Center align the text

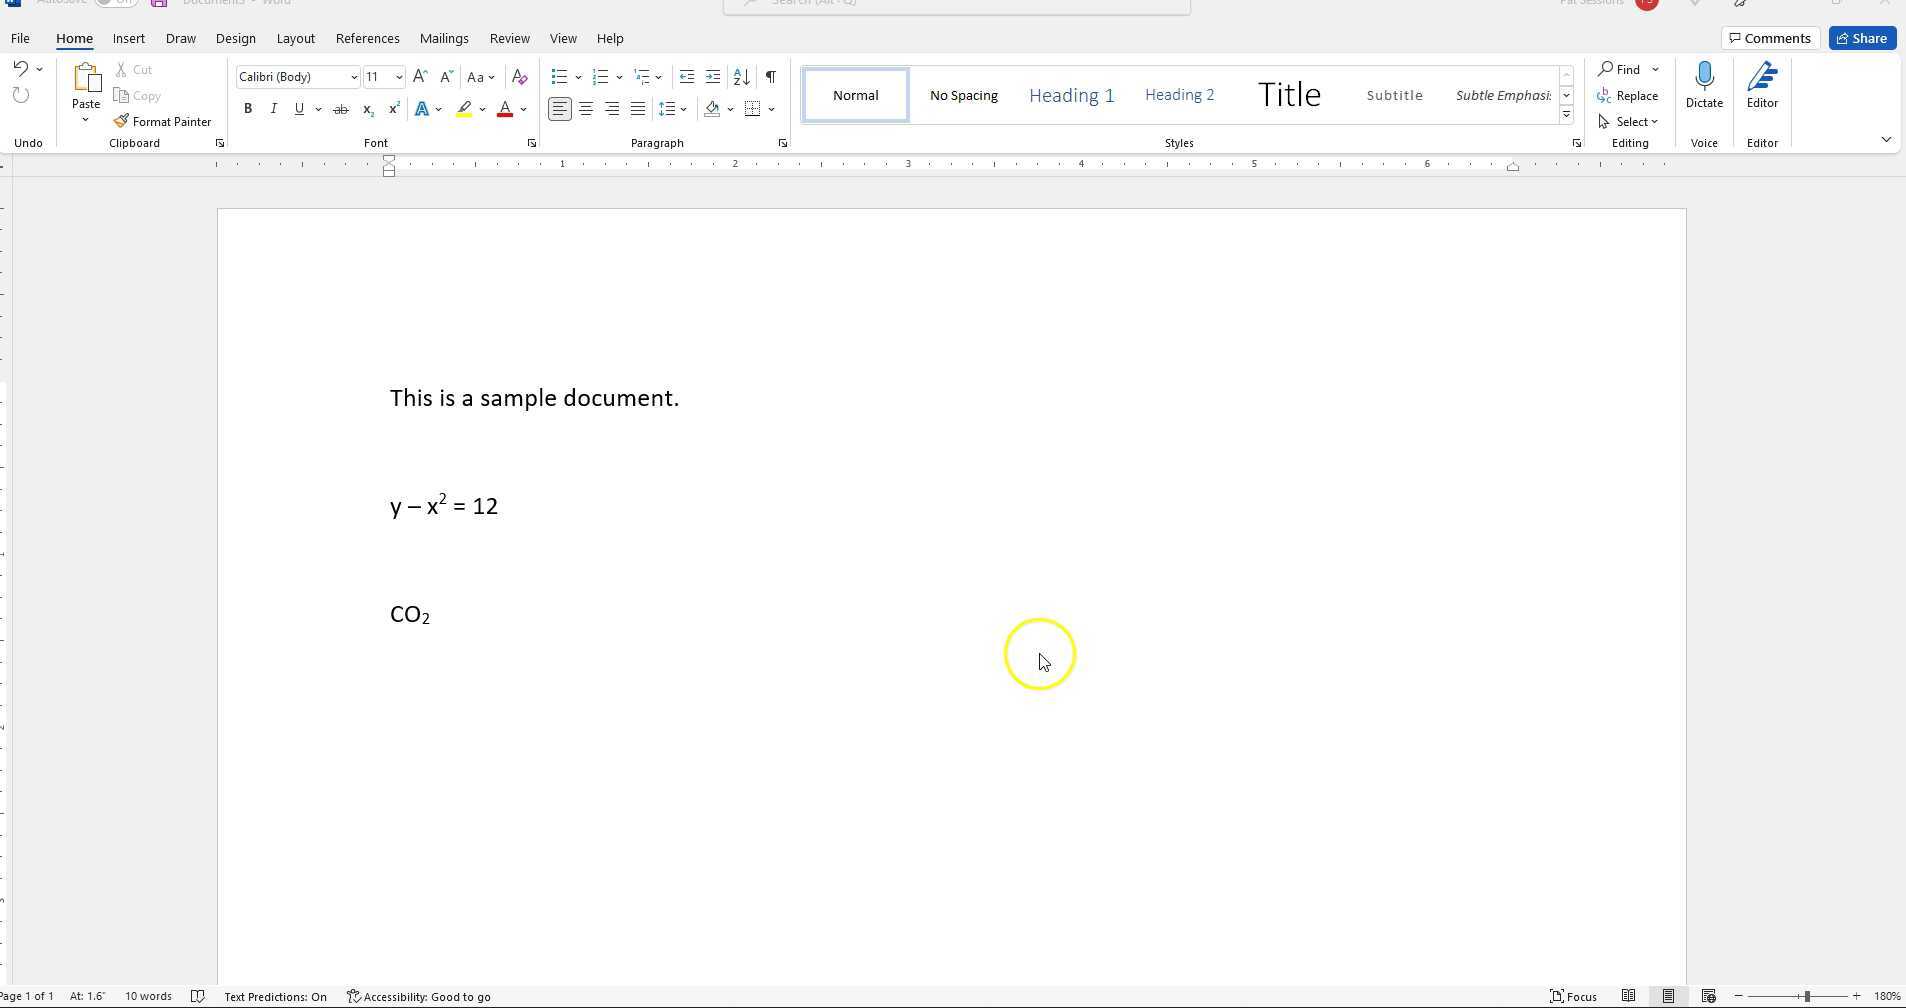tap(586, 109)
